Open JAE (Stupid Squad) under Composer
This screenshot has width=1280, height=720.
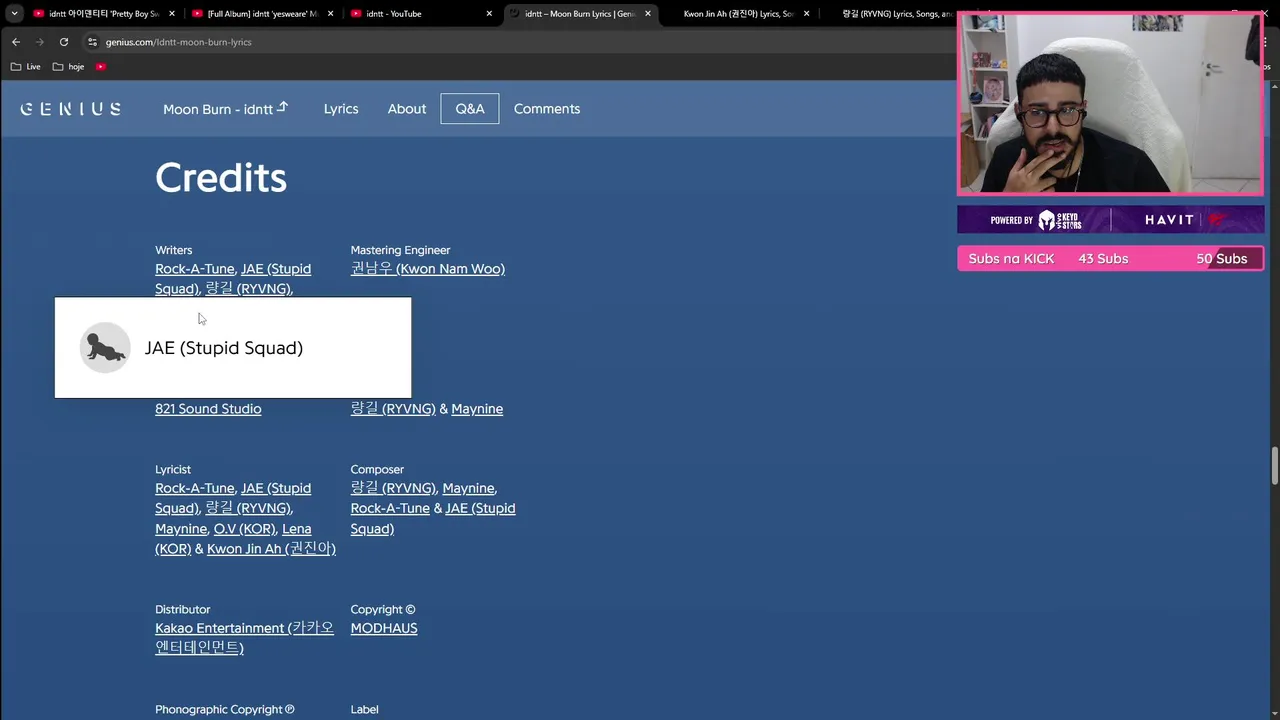tap(480, 508)
